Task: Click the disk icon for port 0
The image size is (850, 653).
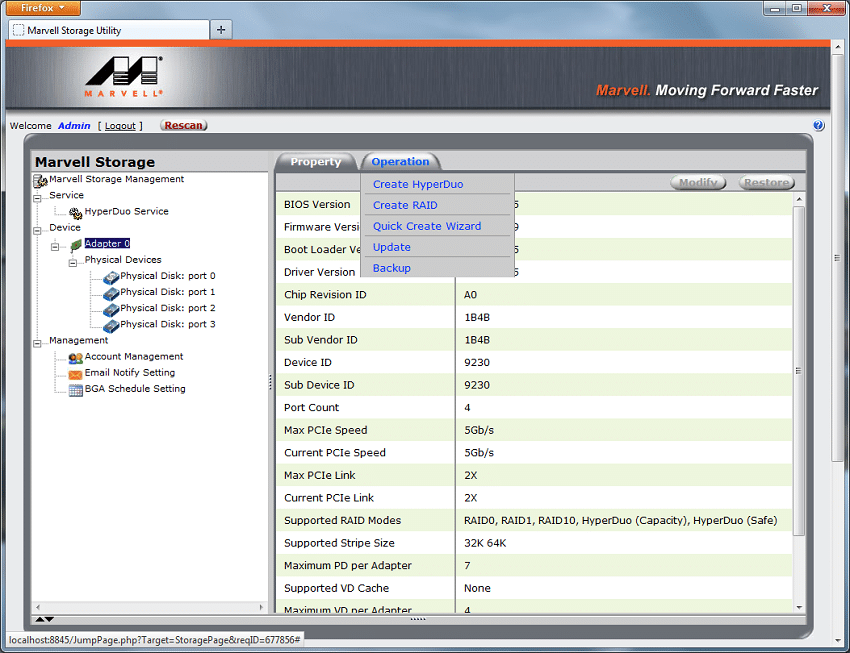Action: coord(111,277)
